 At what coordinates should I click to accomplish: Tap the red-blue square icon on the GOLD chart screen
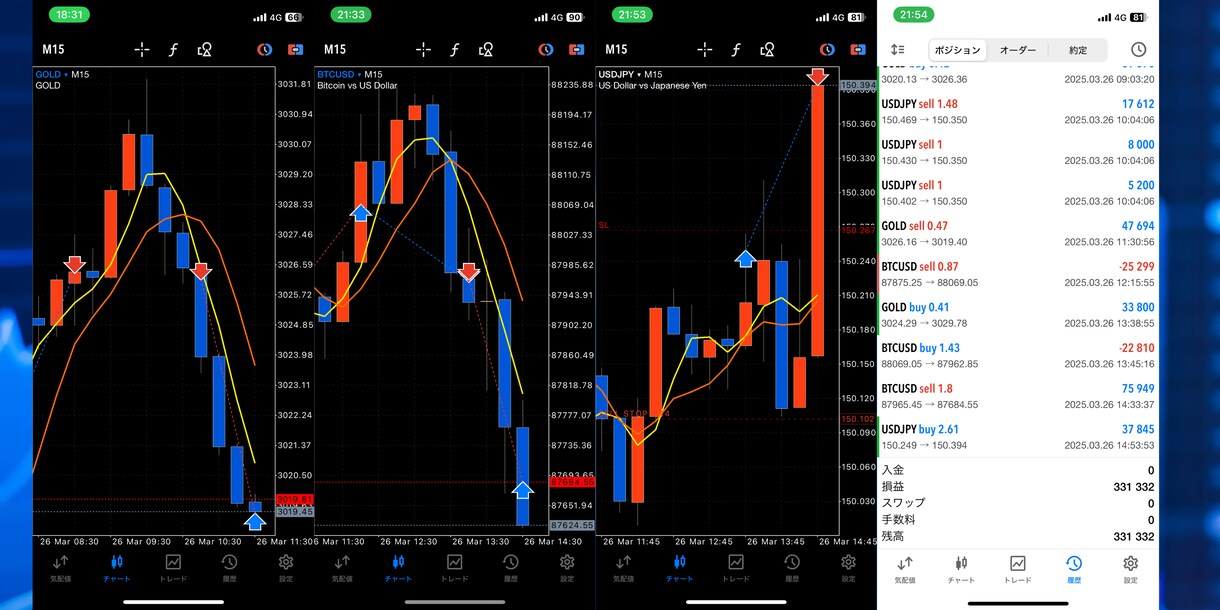tap(296, 49)
